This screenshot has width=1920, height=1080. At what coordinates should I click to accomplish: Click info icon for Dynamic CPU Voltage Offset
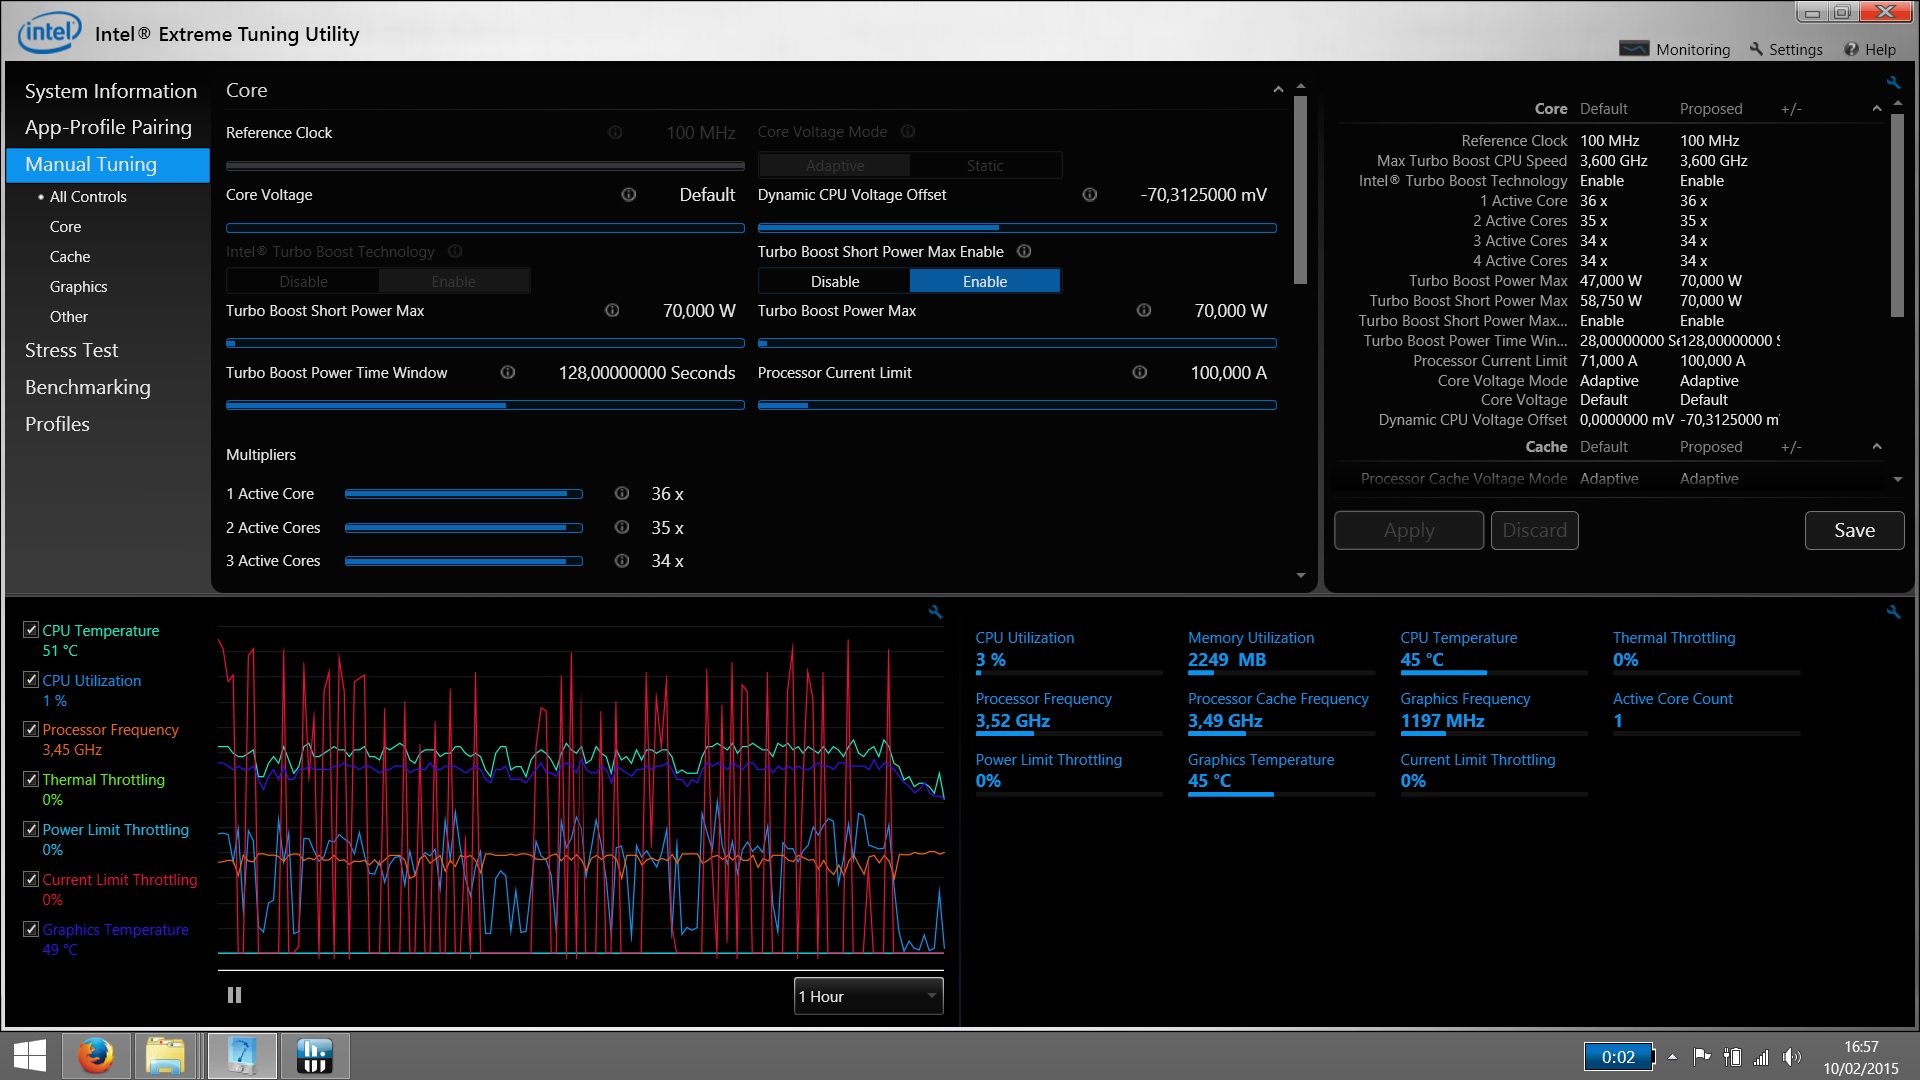[1090, 194]
